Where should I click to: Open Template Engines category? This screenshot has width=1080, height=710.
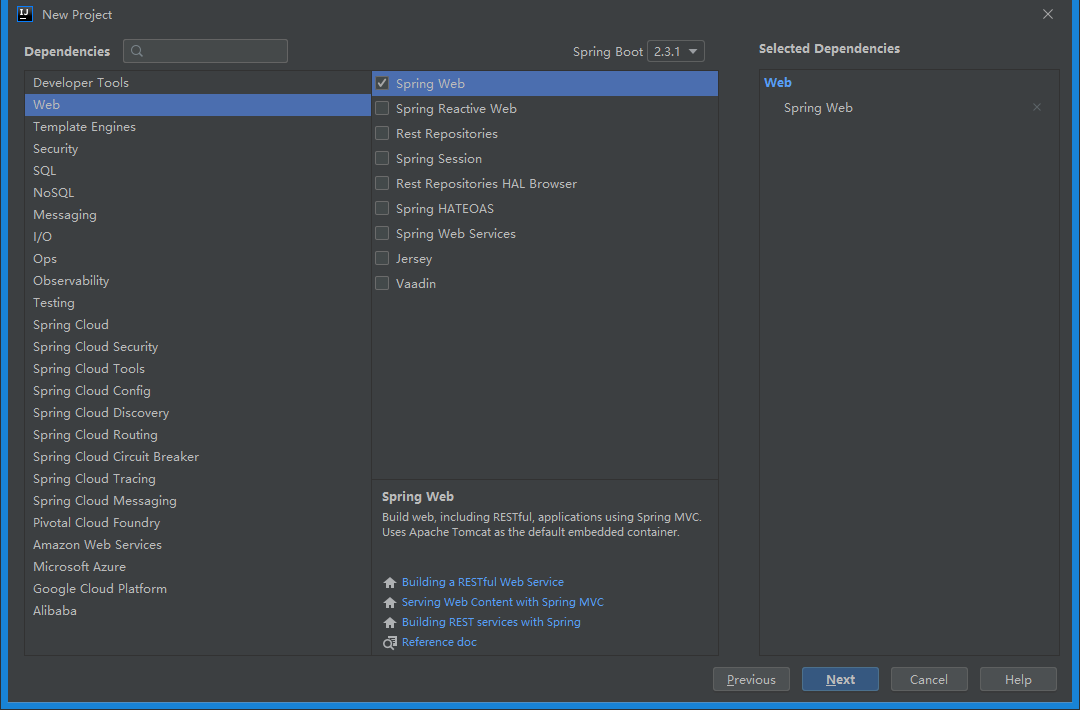pyautogui.click(x=198, y=127)
